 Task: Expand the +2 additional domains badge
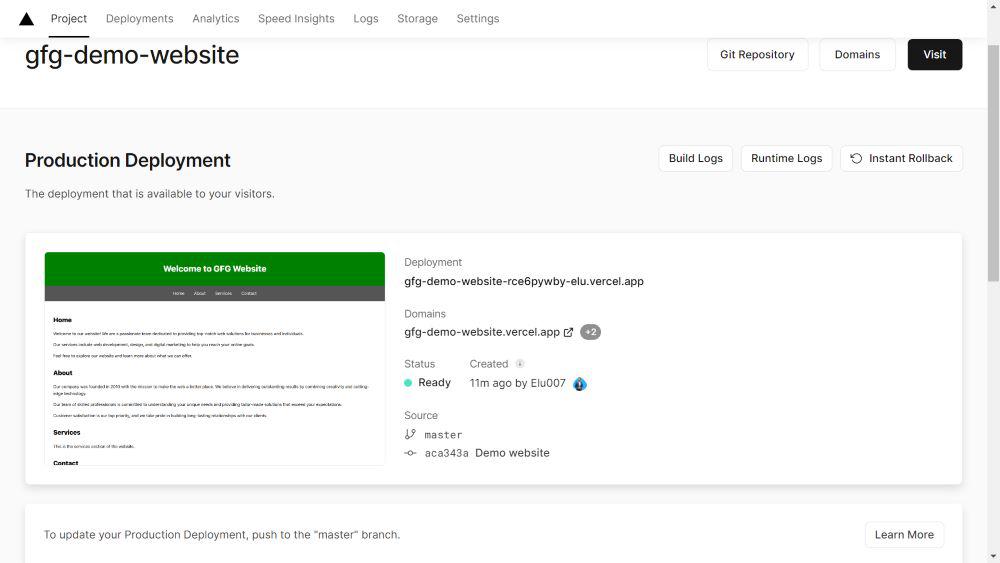click(590, 332)
